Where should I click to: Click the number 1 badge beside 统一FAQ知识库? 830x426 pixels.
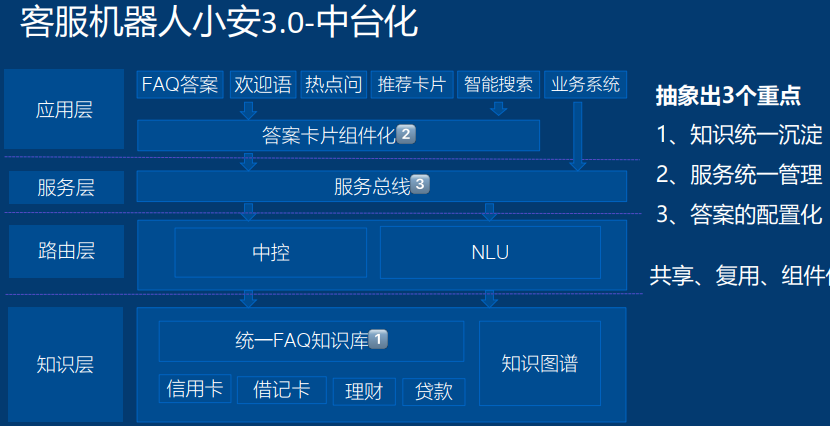pos(378,340)
